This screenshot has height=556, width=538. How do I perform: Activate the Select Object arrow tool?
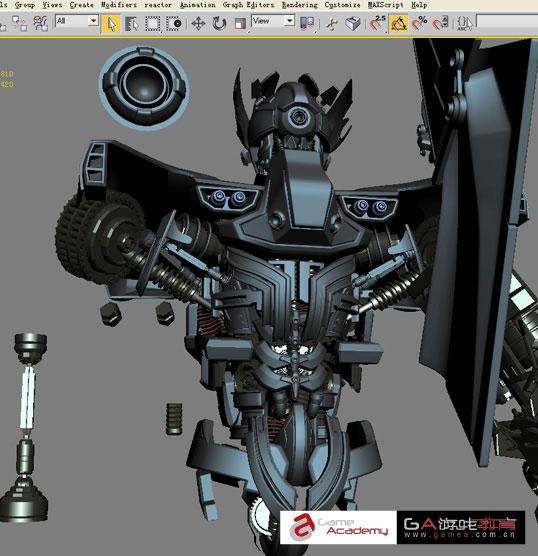(x=111, y=24)
